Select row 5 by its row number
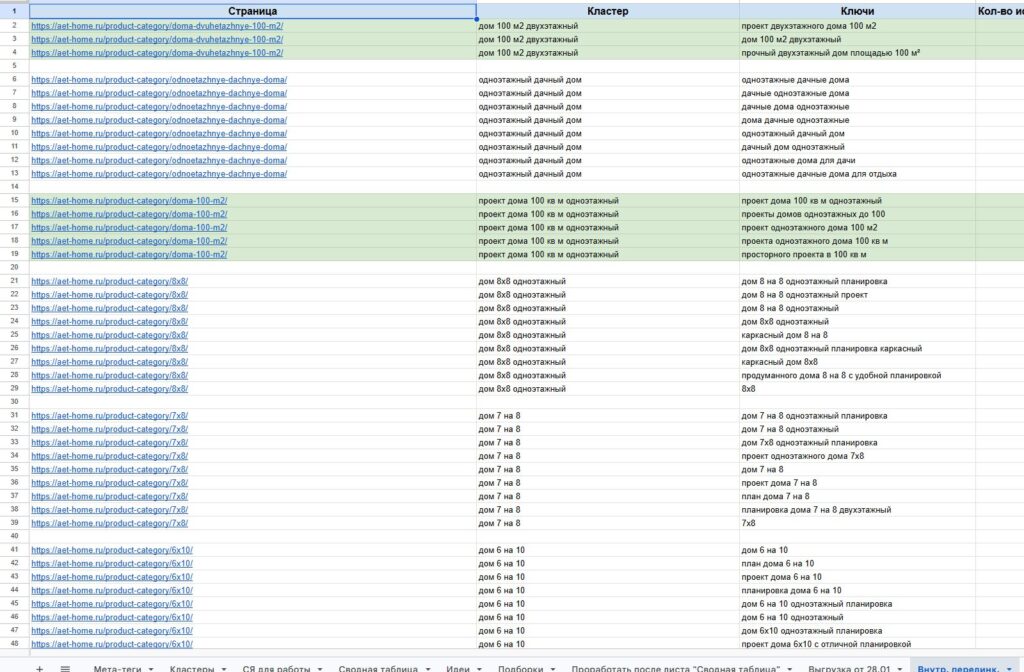Viewport: 1024px width, 672px height. point(14,66)
